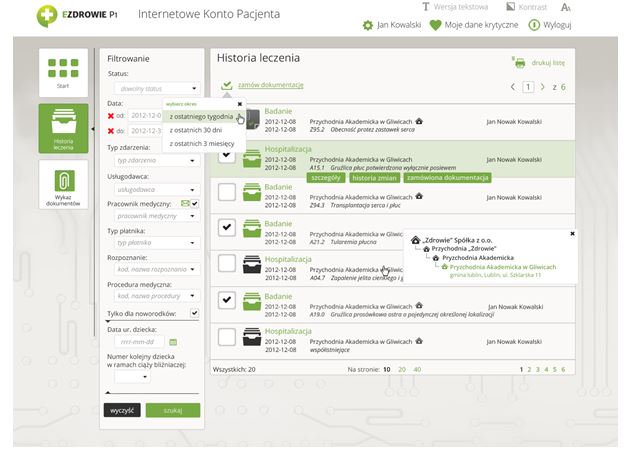Open Numer kolejny dziecka dropdown
Image resolution: width=632 pixels, height=458 pixels.
(132, 377)
